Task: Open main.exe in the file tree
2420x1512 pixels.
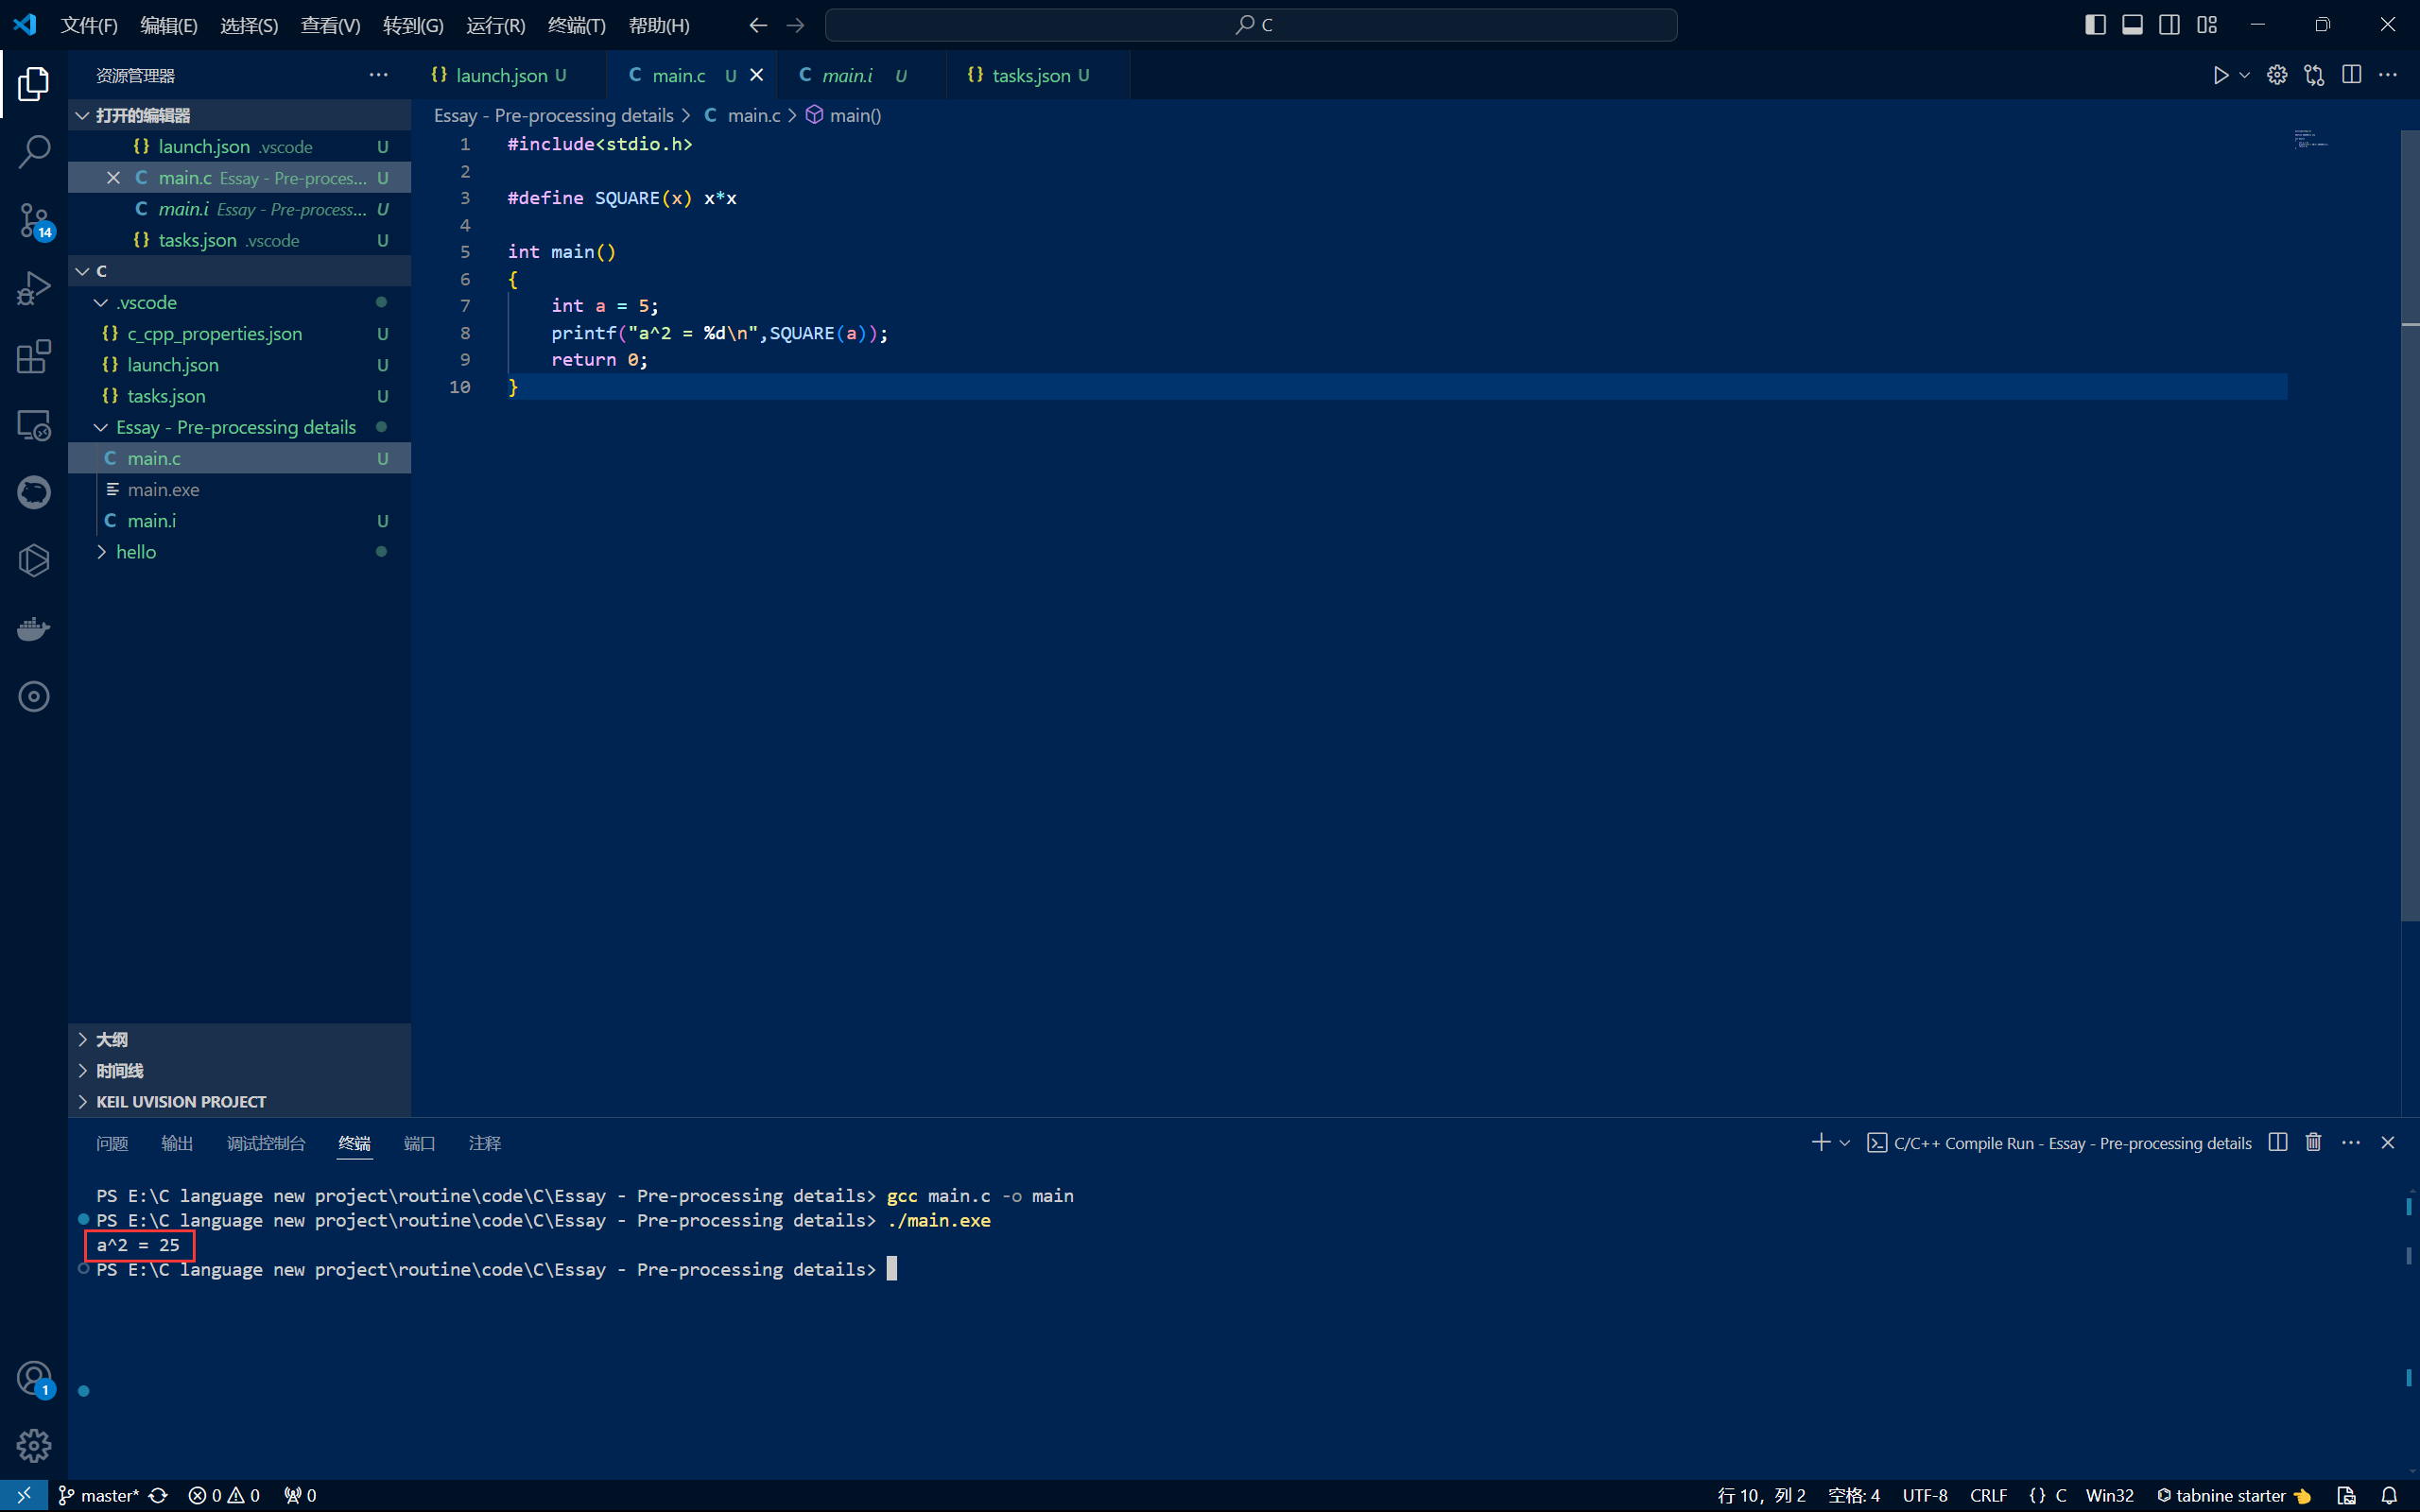Action: pos(240,489)
